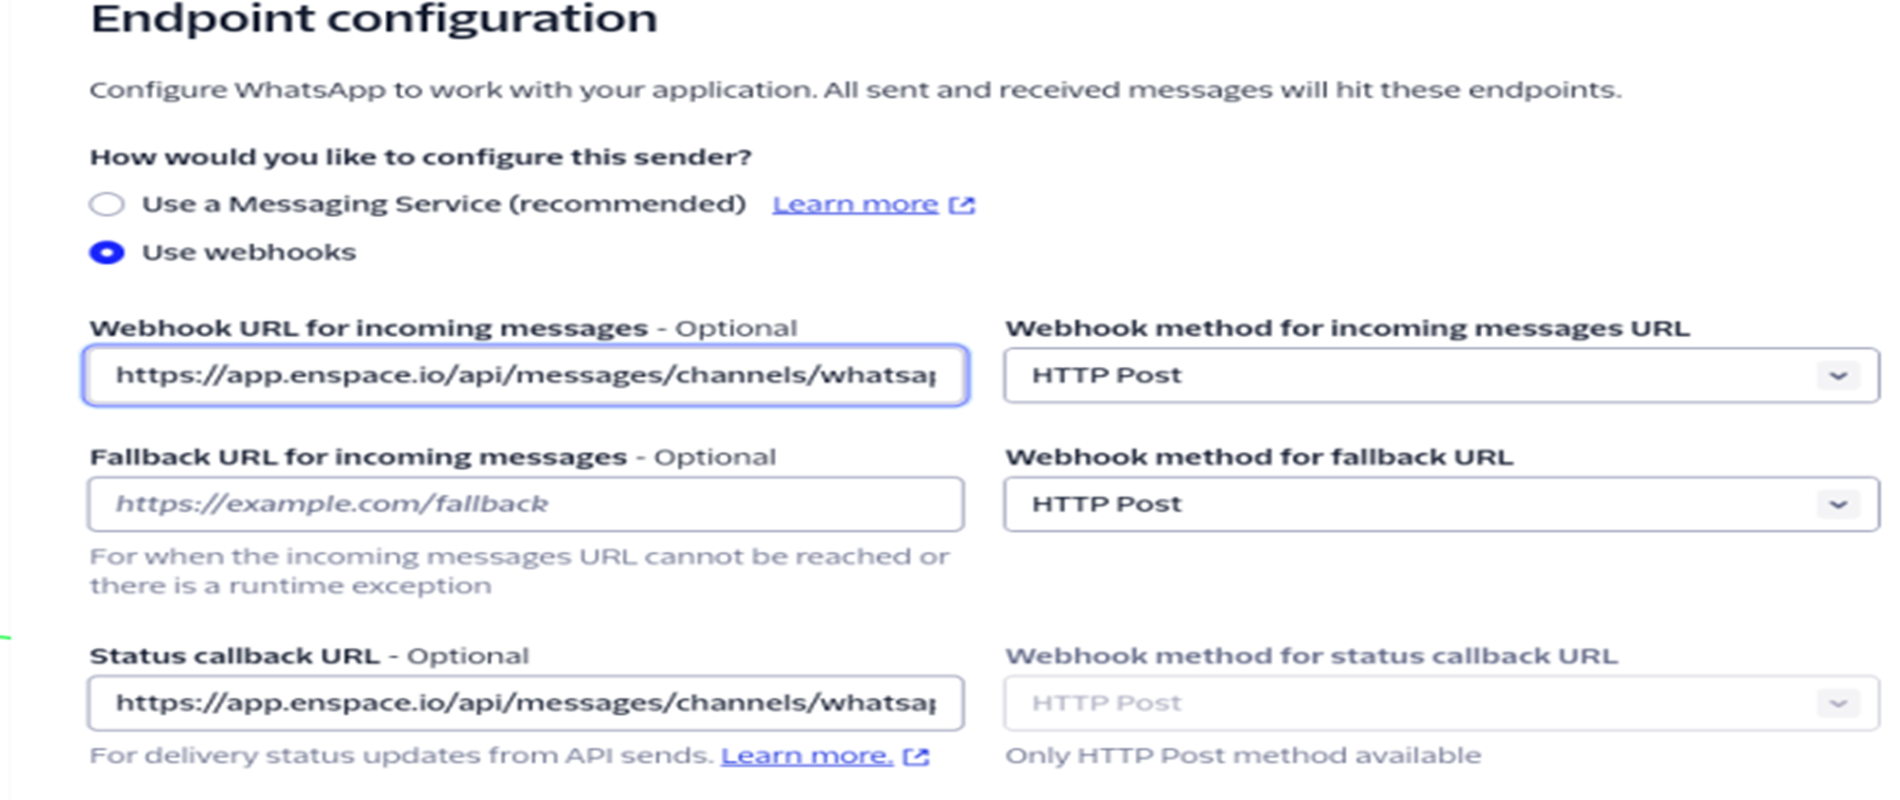1900x800 pixels.
Task: Click the Fallback URL input field
Action: click(526, 504)
